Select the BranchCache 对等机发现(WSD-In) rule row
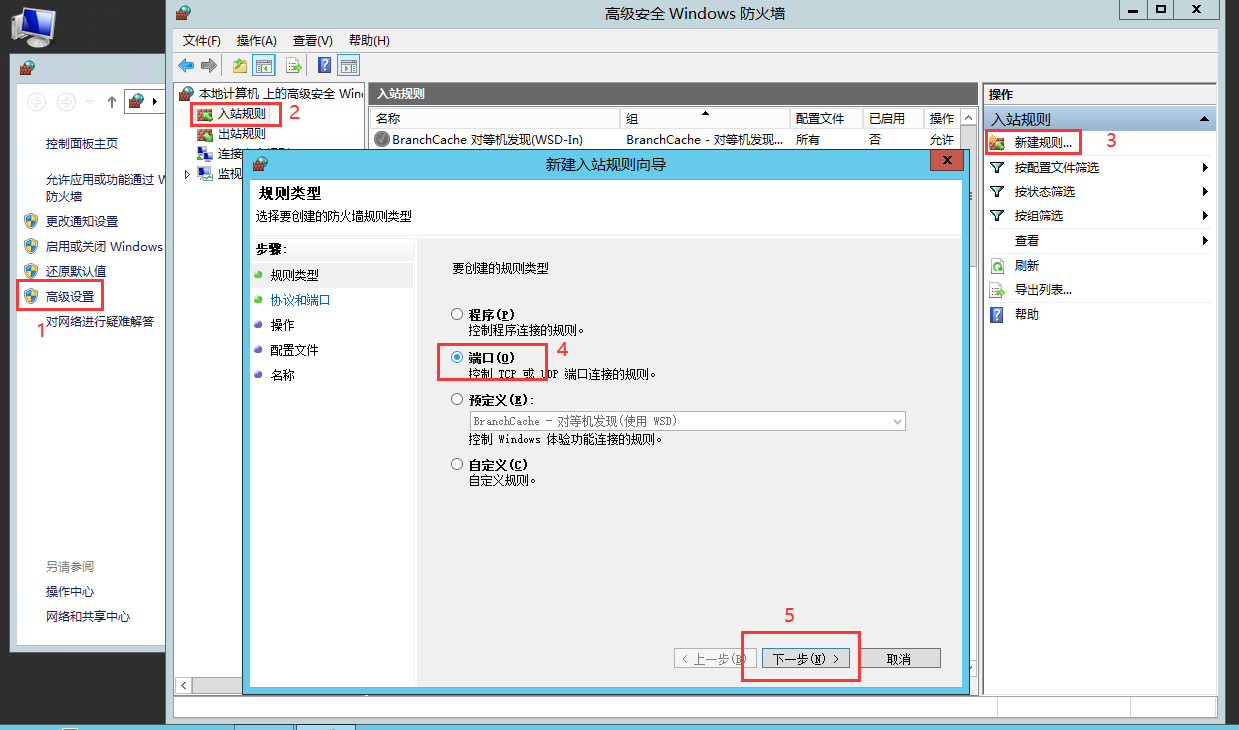This screenshot has height=730, width=1239. 664,140
